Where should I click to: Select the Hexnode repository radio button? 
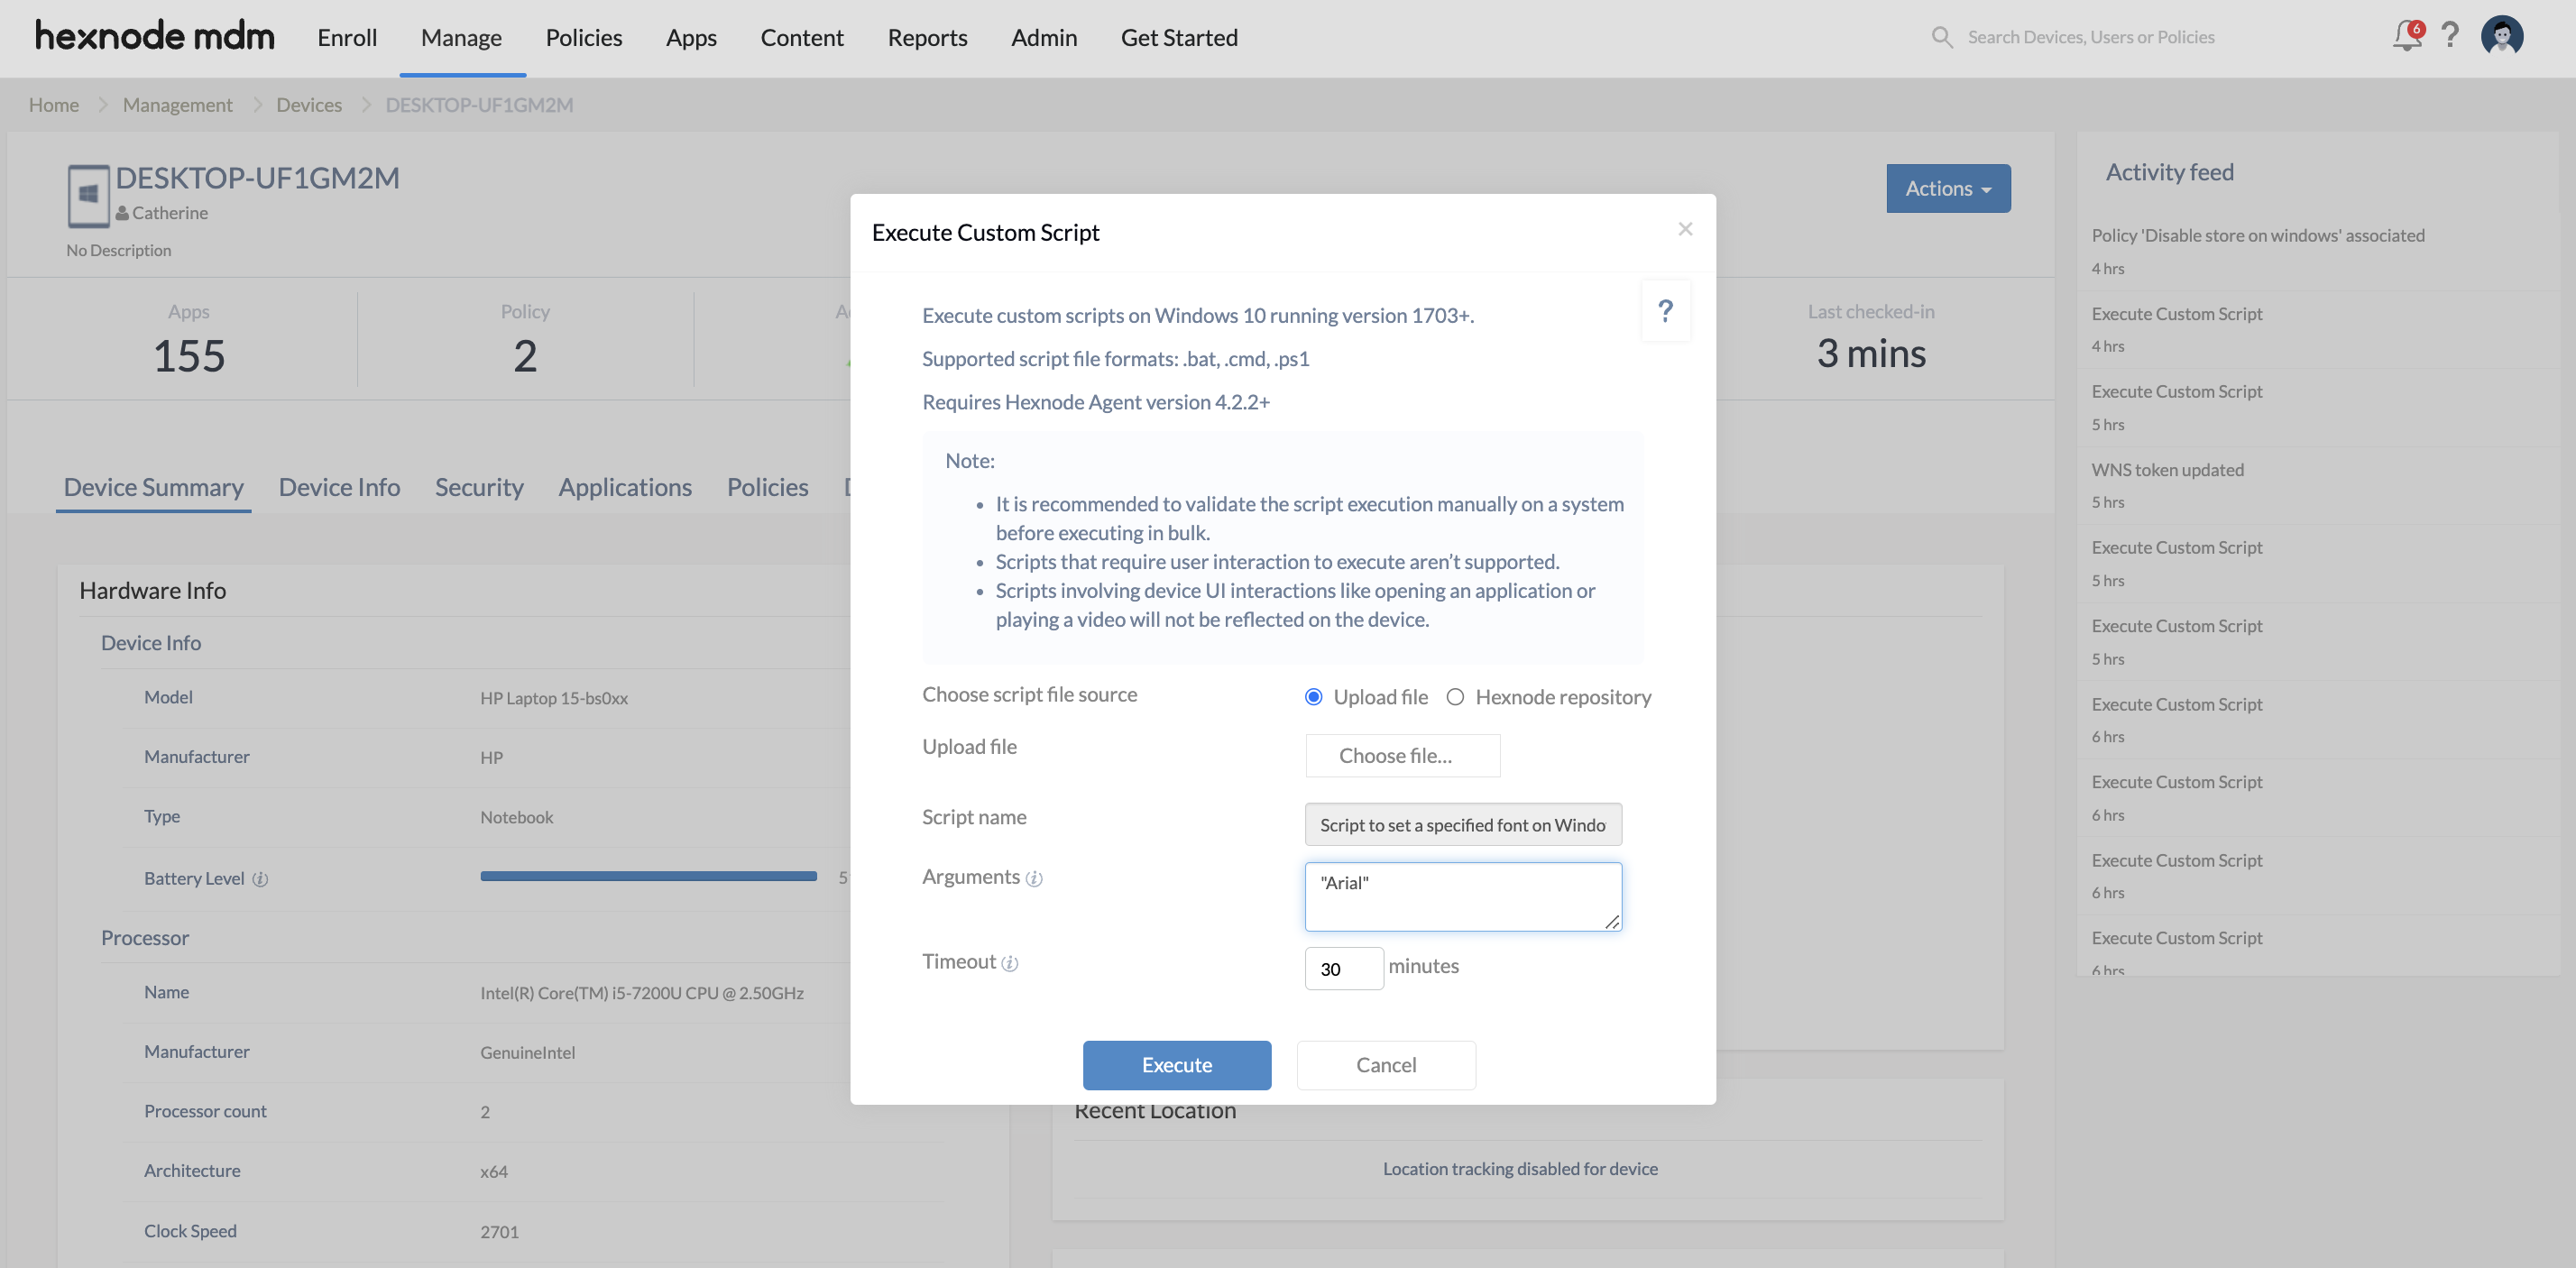tap(1455, 697)
